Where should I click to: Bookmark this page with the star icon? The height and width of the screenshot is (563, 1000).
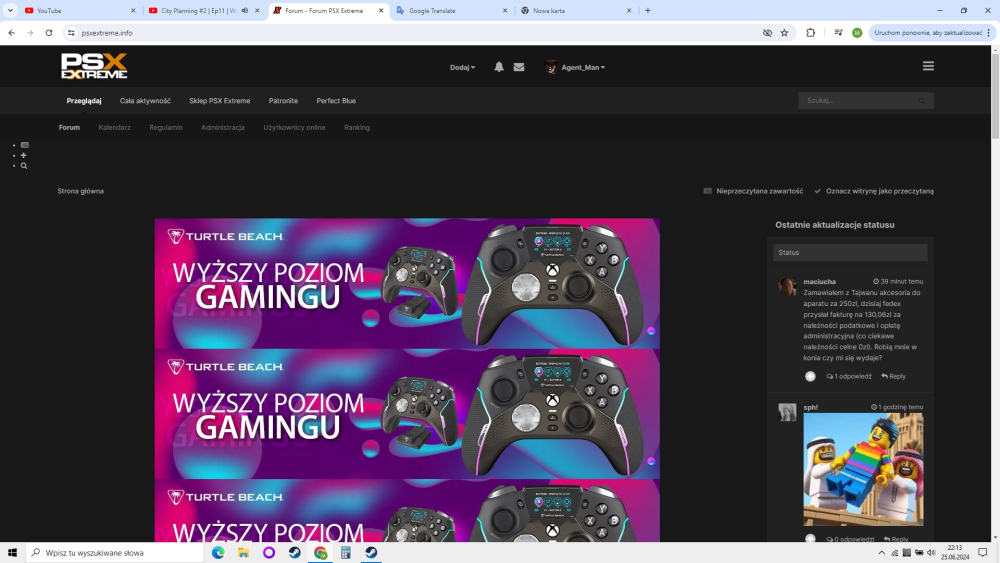784,33
